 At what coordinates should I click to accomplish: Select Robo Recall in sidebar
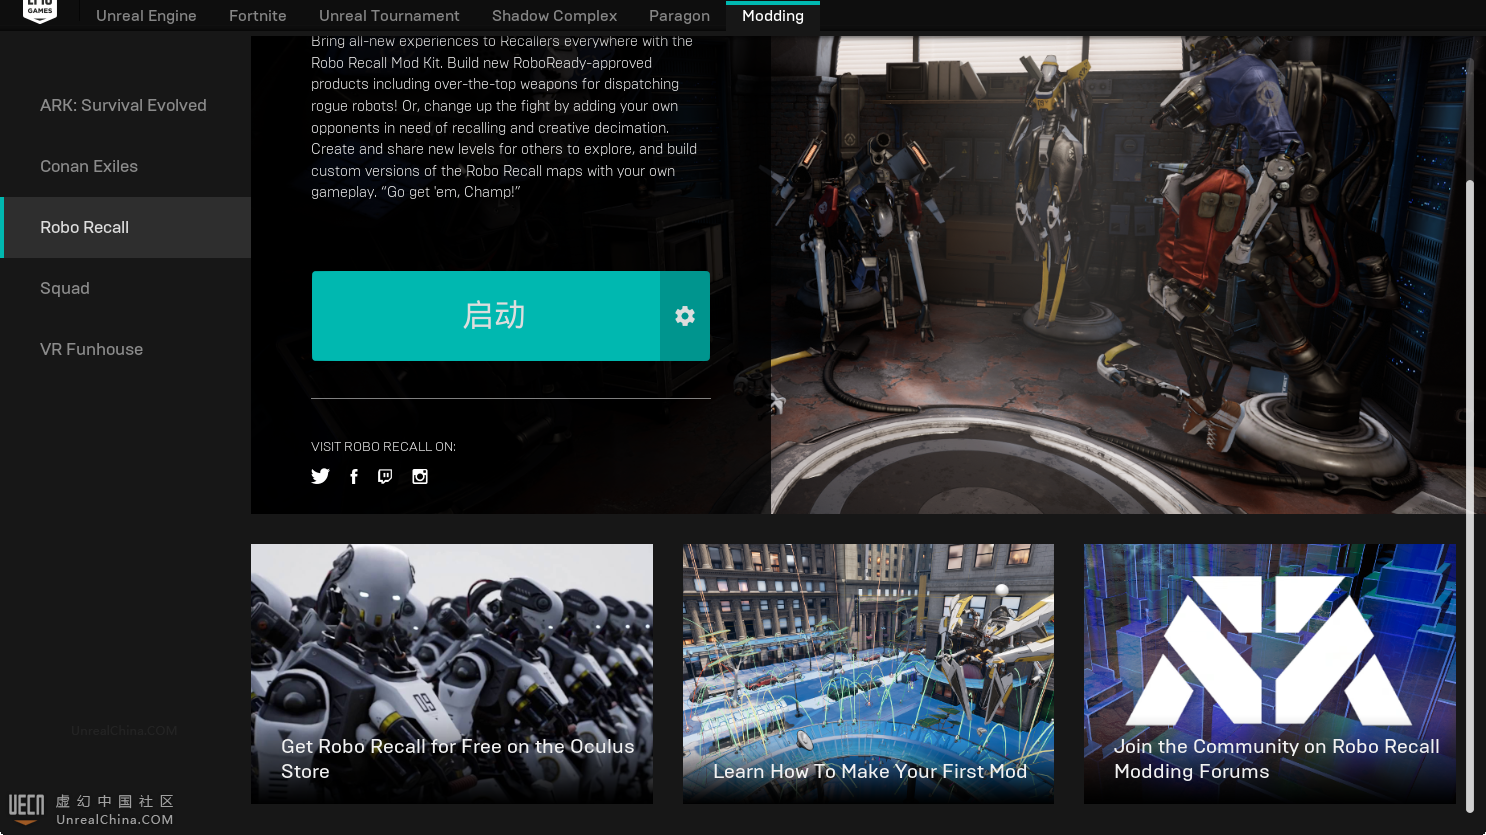point(125,227)
